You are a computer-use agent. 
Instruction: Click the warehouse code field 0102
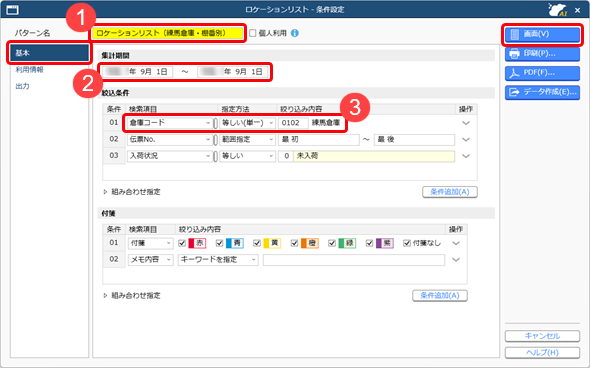pyautogui.click(x=293, y=123)
